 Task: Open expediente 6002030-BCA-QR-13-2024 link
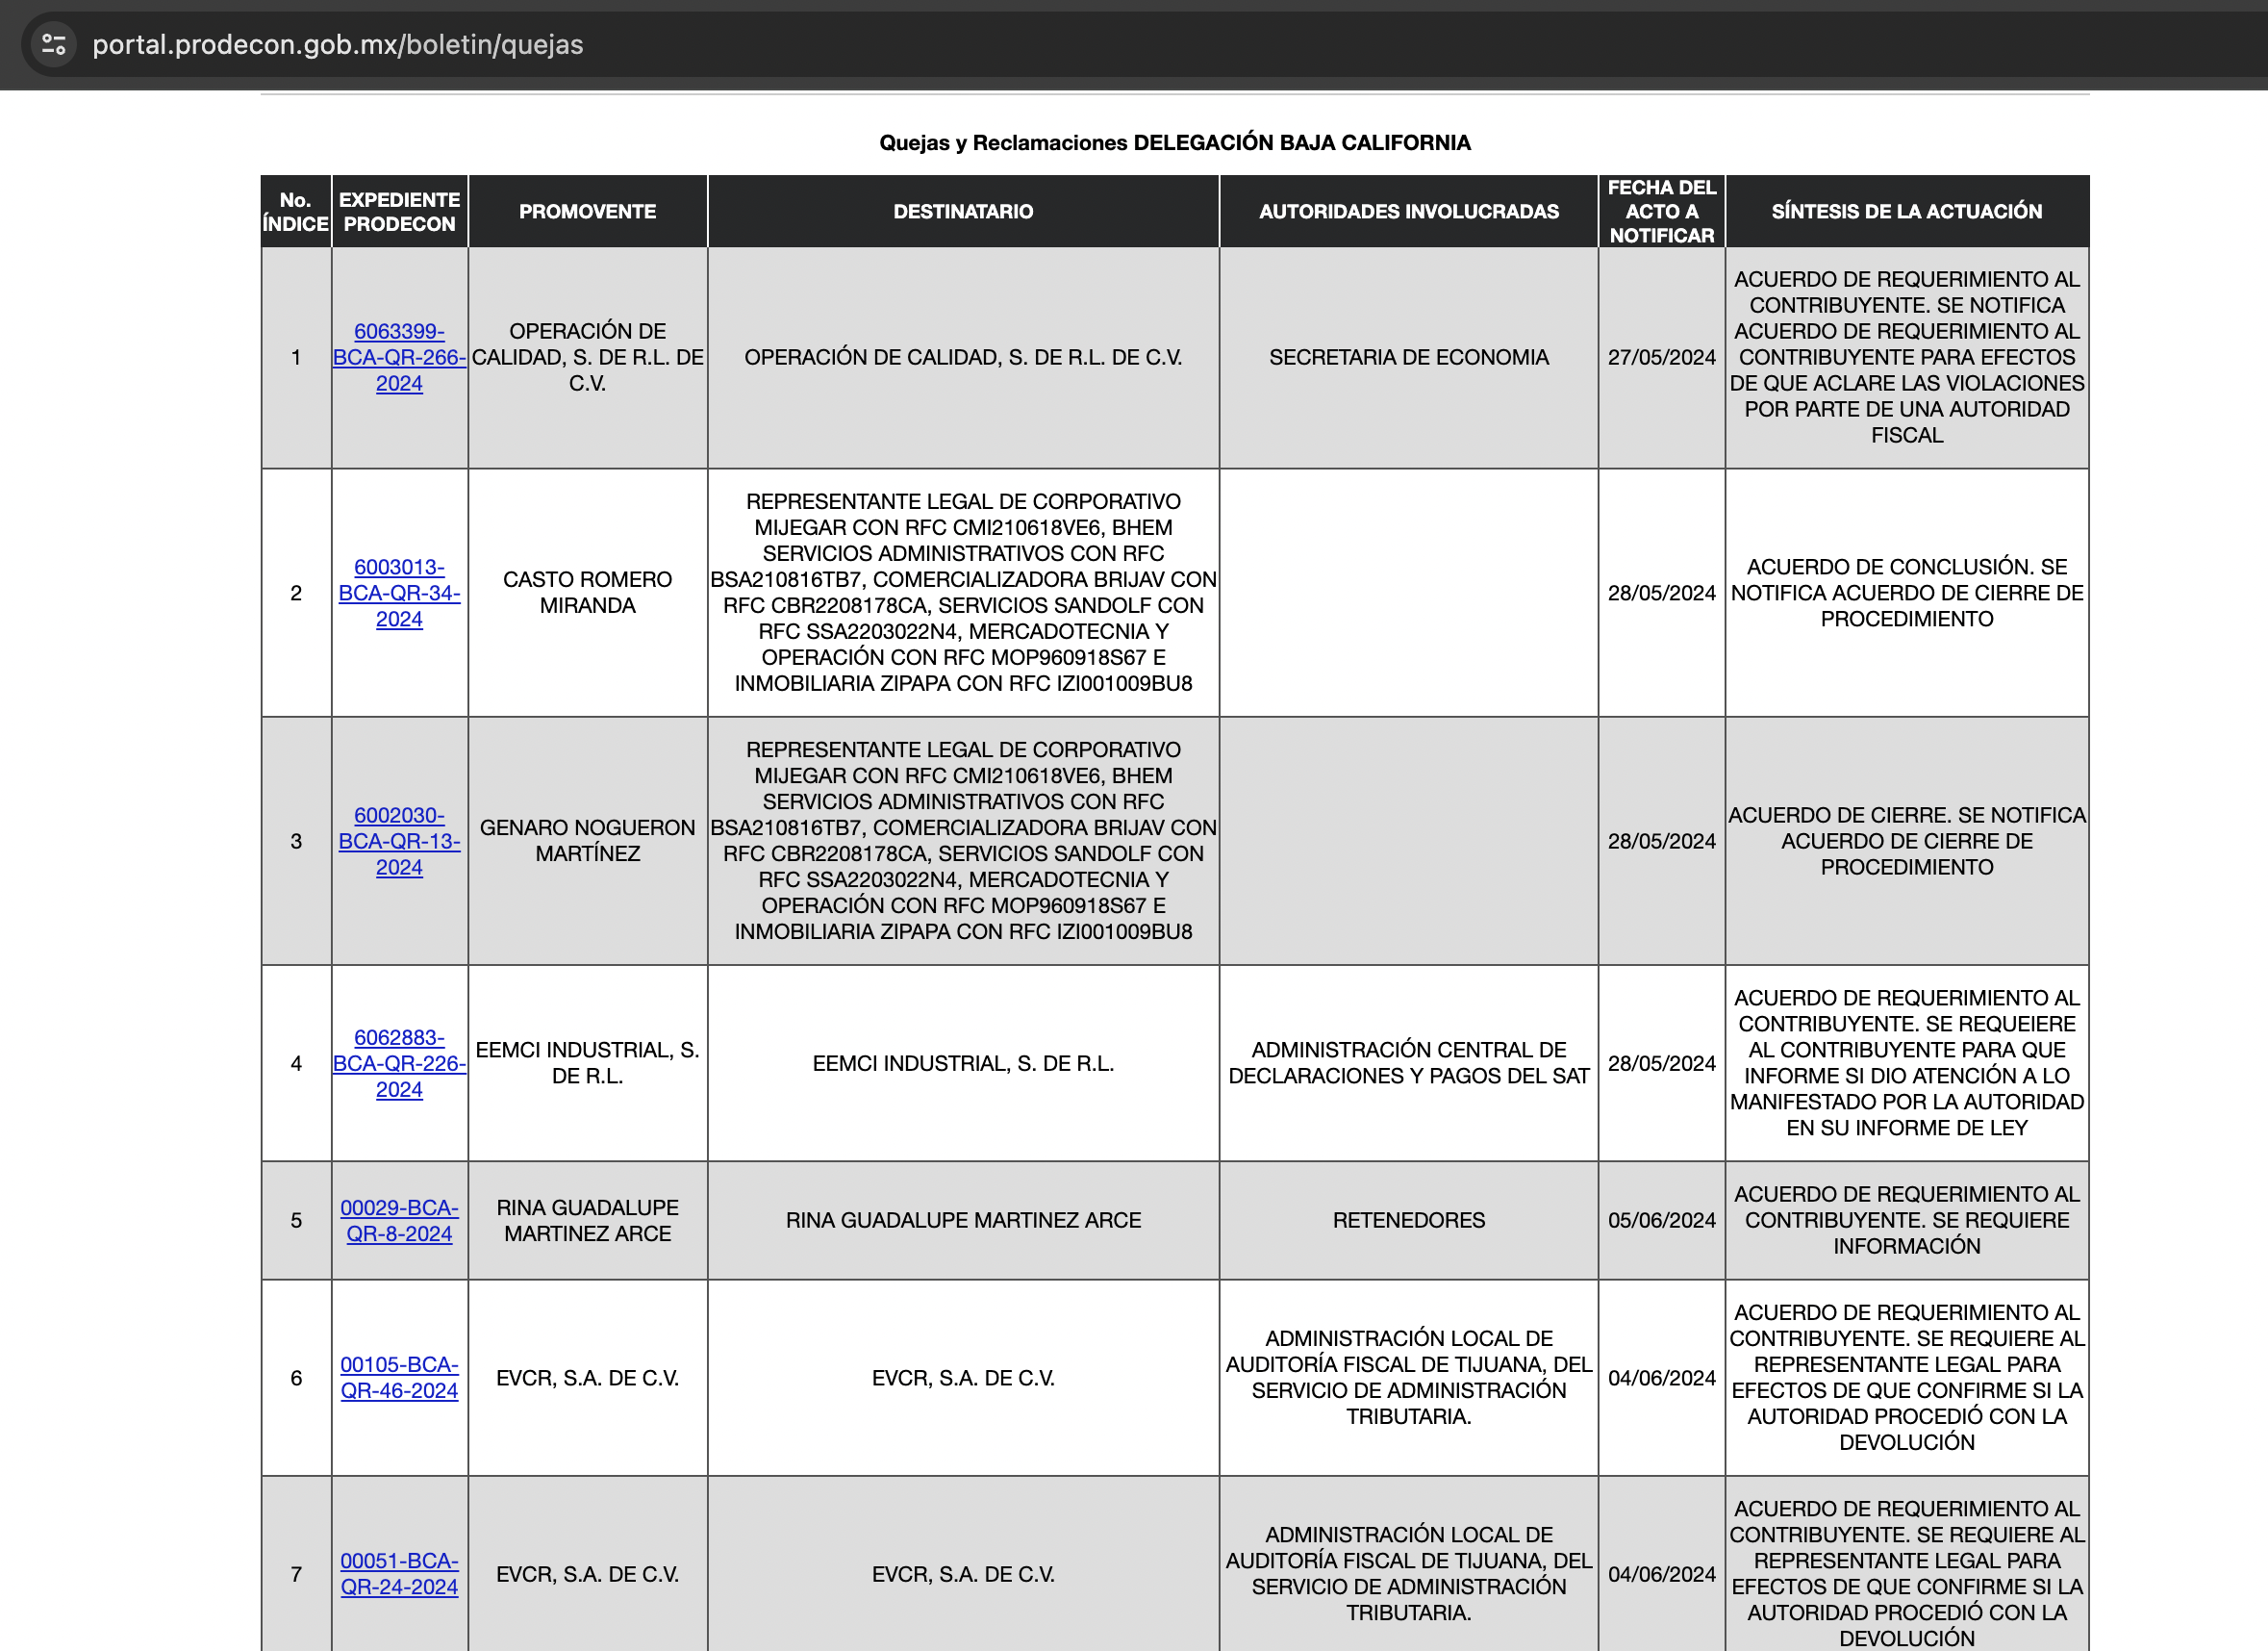(399, 841)
